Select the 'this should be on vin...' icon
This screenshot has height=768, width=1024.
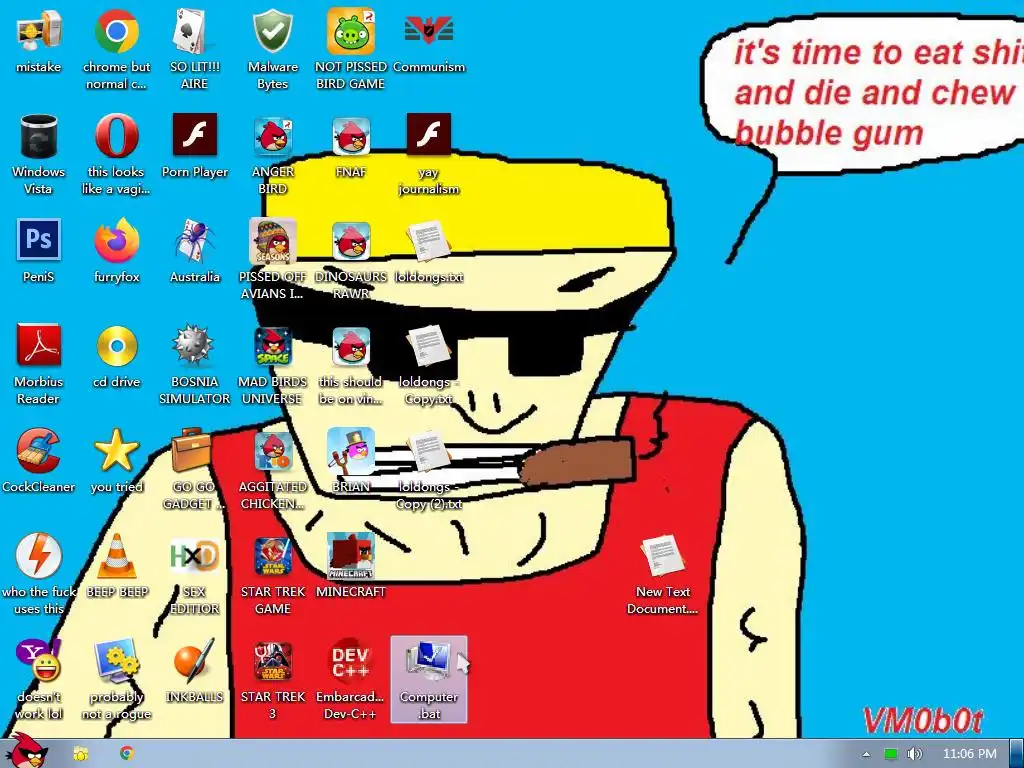(x=351, y=364)
